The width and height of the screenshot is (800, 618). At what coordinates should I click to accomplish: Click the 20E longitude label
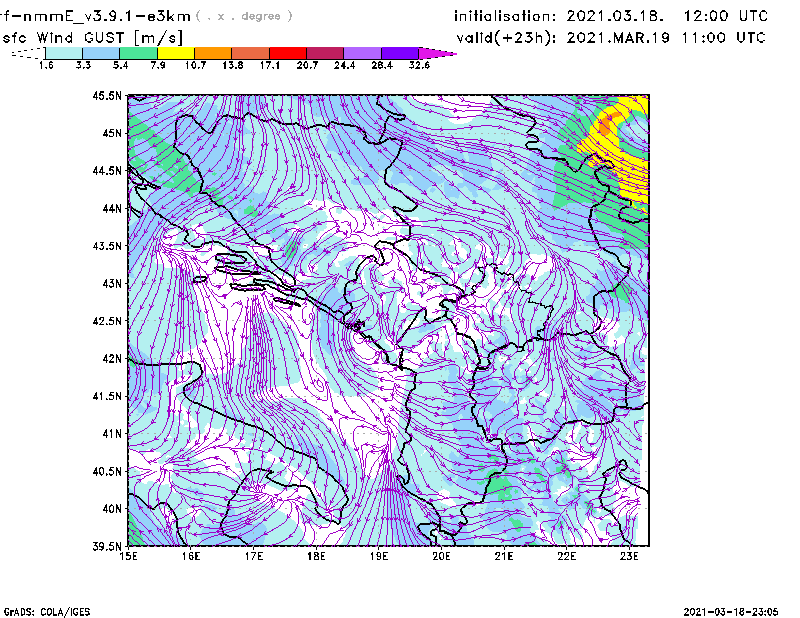coord(441,556)
